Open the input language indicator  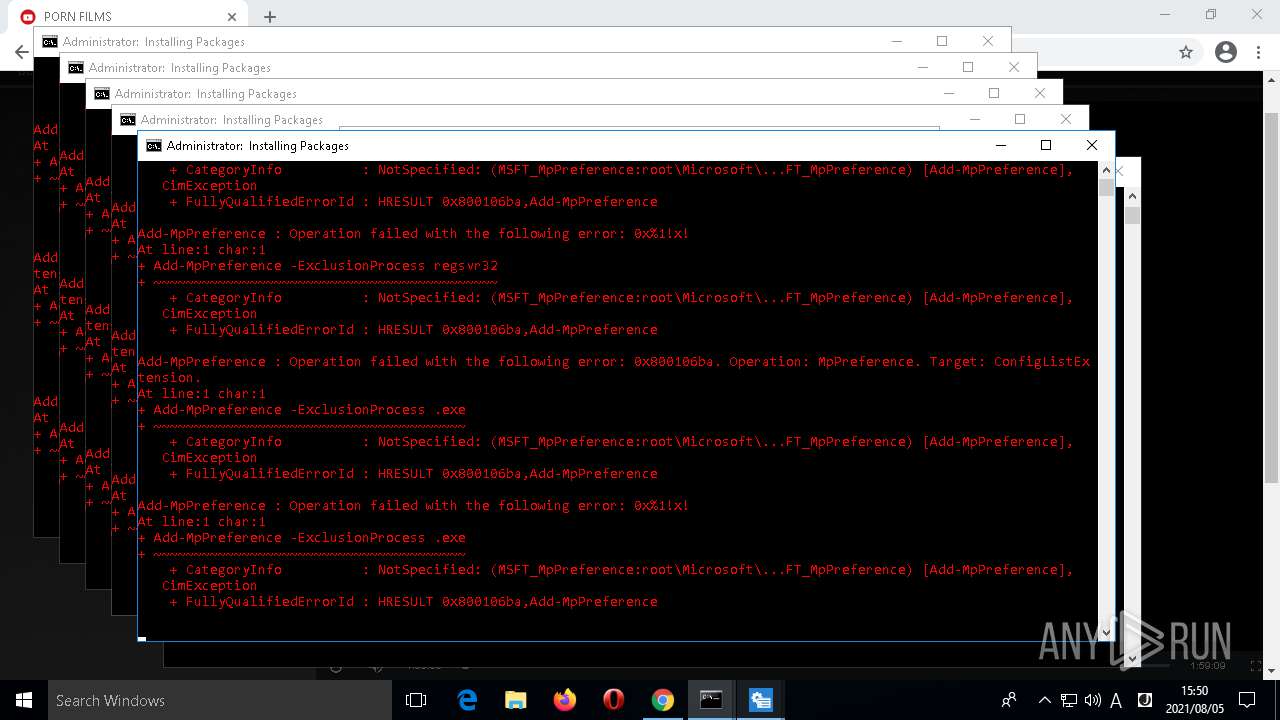click(x=1116, y=700)
